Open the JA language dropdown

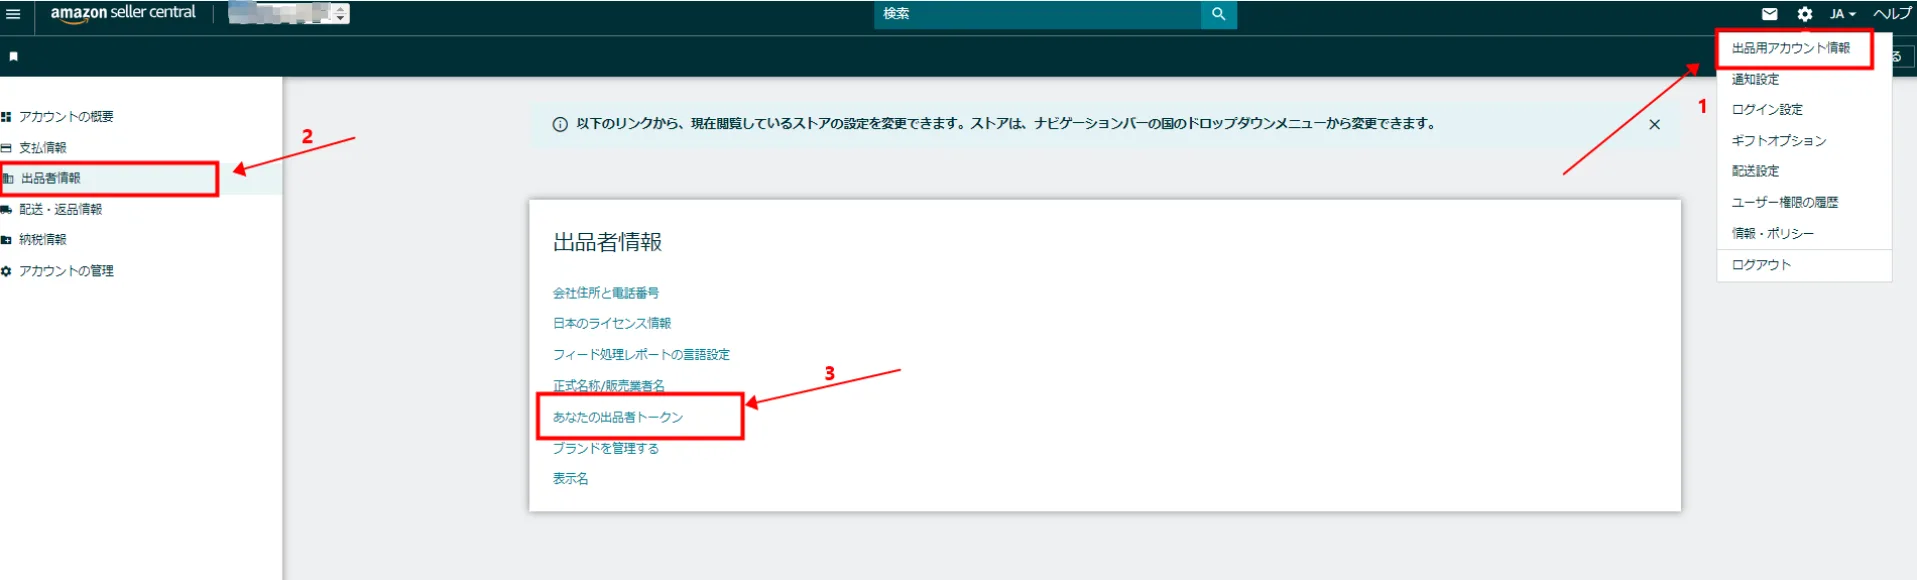[1842, 14]
